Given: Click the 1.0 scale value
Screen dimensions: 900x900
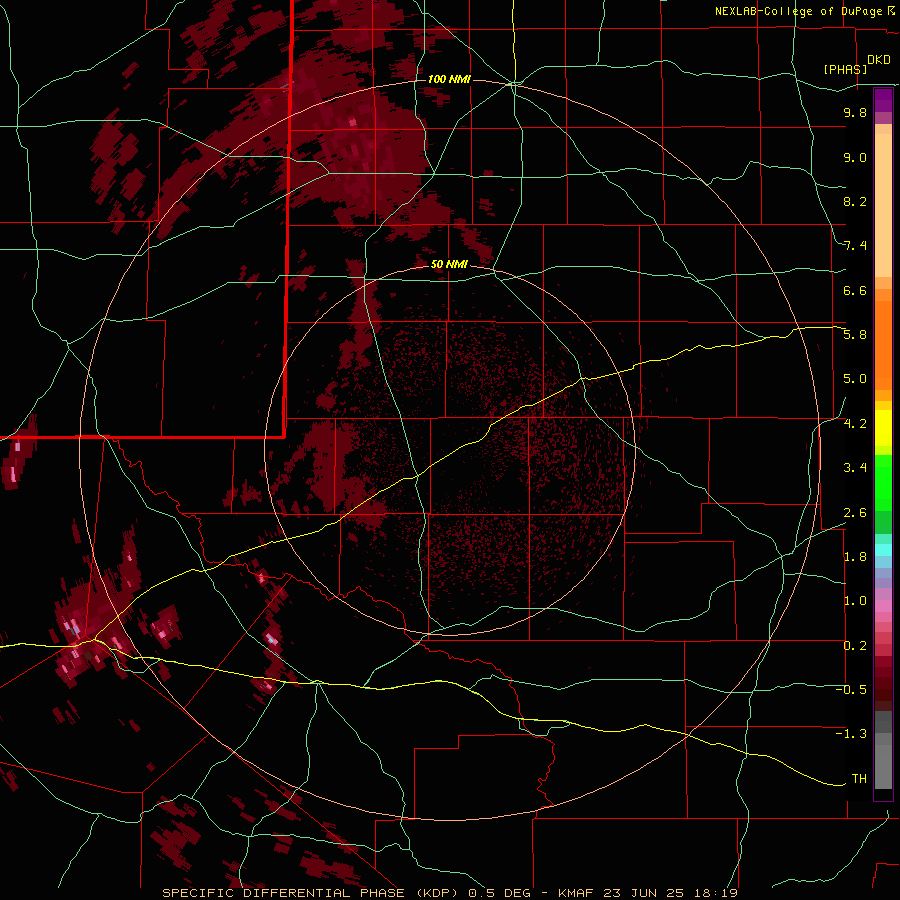Looking at the screenshot, I should point(855,601).
